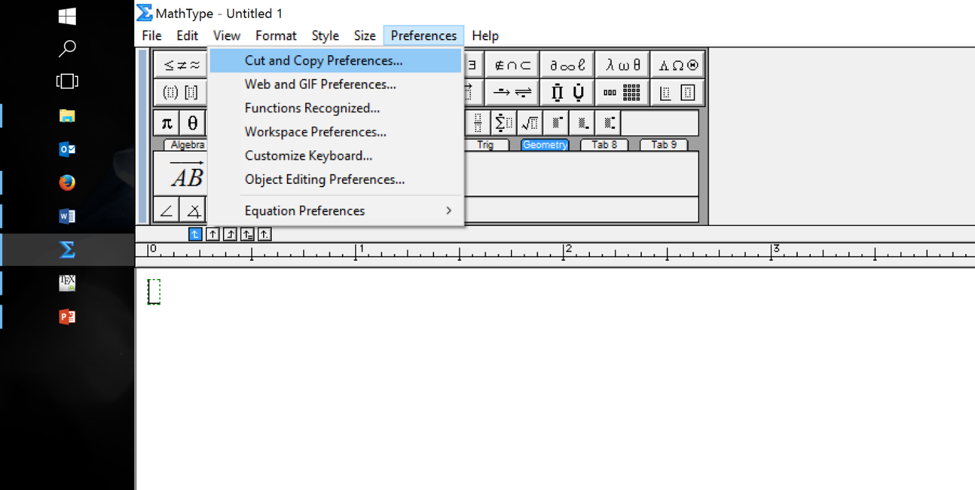Switch to Word from taskbar

point(67,216)
